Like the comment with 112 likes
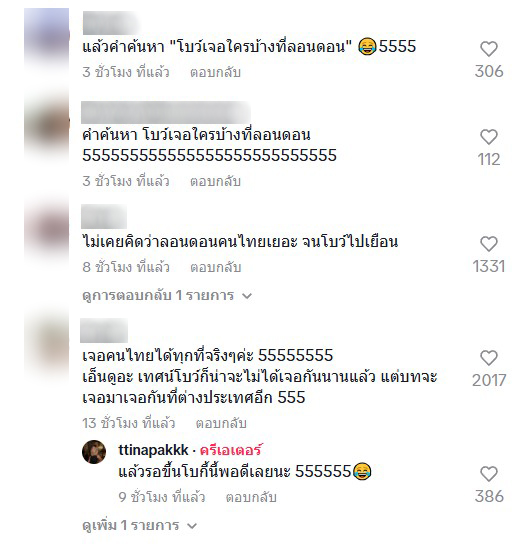528x544 pixels. 489,137
